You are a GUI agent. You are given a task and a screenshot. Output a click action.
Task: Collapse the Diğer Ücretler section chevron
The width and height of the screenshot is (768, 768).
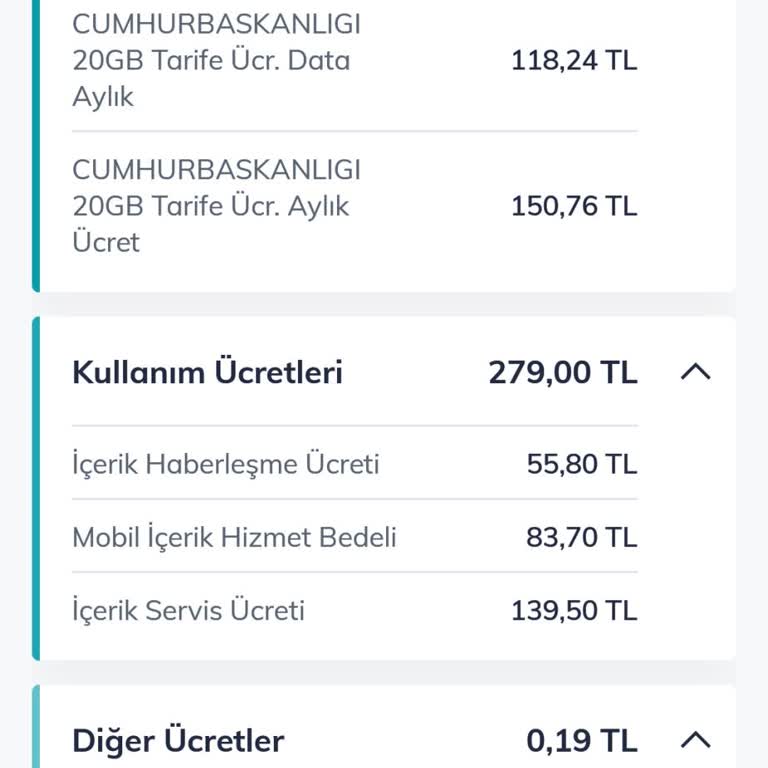click(x=695, y=740)
